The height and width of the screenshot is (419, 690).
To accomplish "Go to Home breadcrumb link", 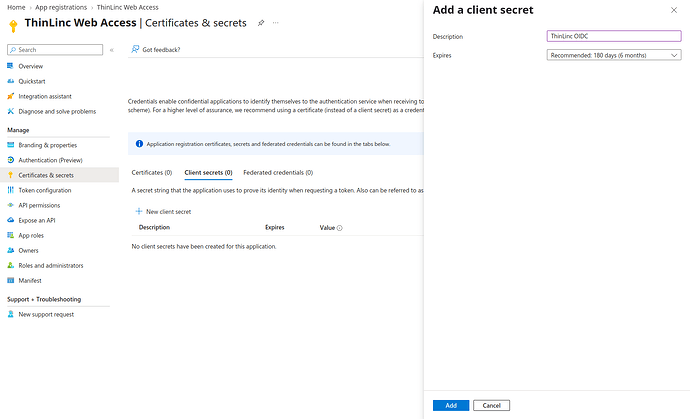I will tap(16, 7).
